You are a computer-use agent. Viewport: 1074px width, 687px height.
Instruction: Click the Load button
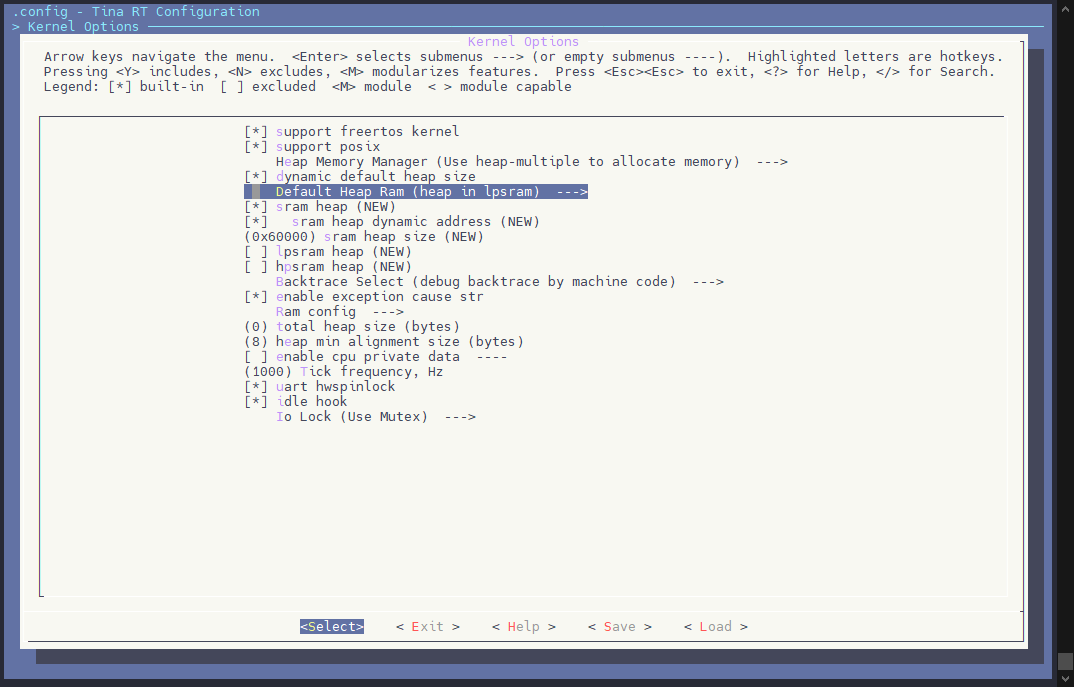pos(715,626)
